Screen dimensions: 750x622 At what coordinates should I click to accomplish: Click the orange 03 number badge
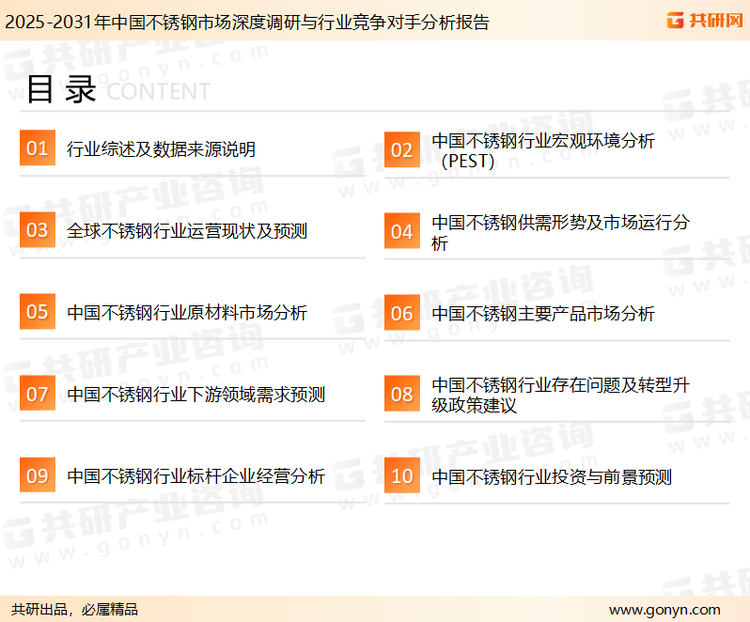coord(37,230)
